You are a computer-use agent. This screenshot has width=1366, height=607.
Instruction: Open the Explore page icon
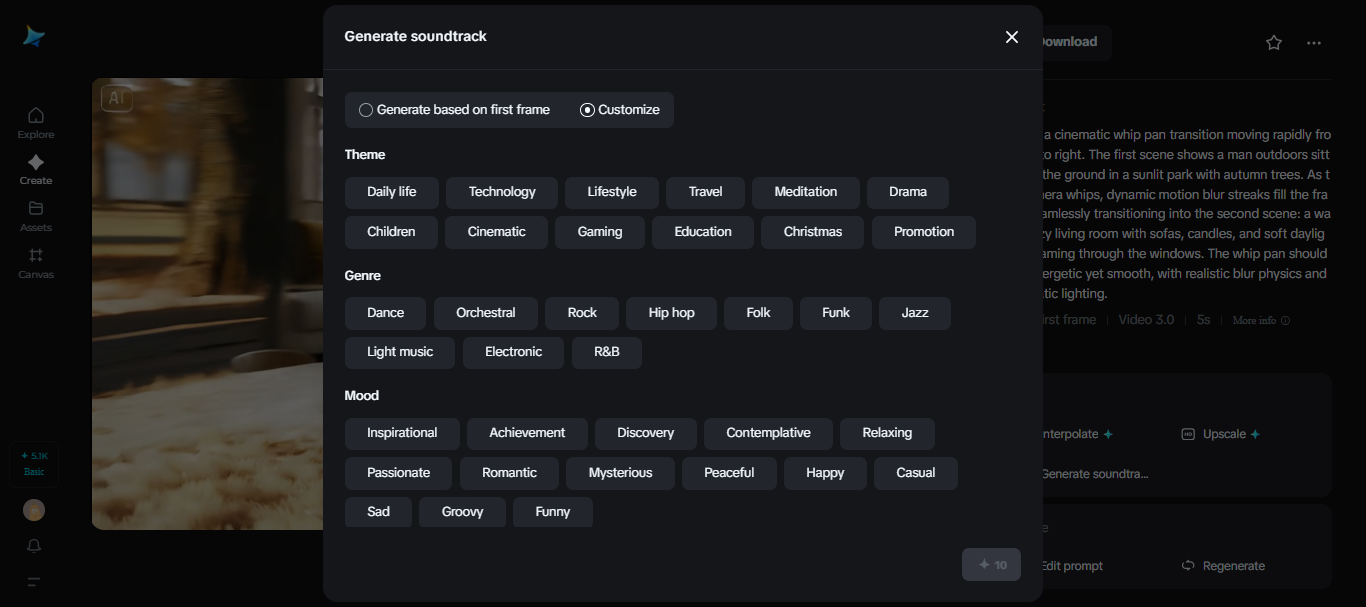(x=35, y=115)
